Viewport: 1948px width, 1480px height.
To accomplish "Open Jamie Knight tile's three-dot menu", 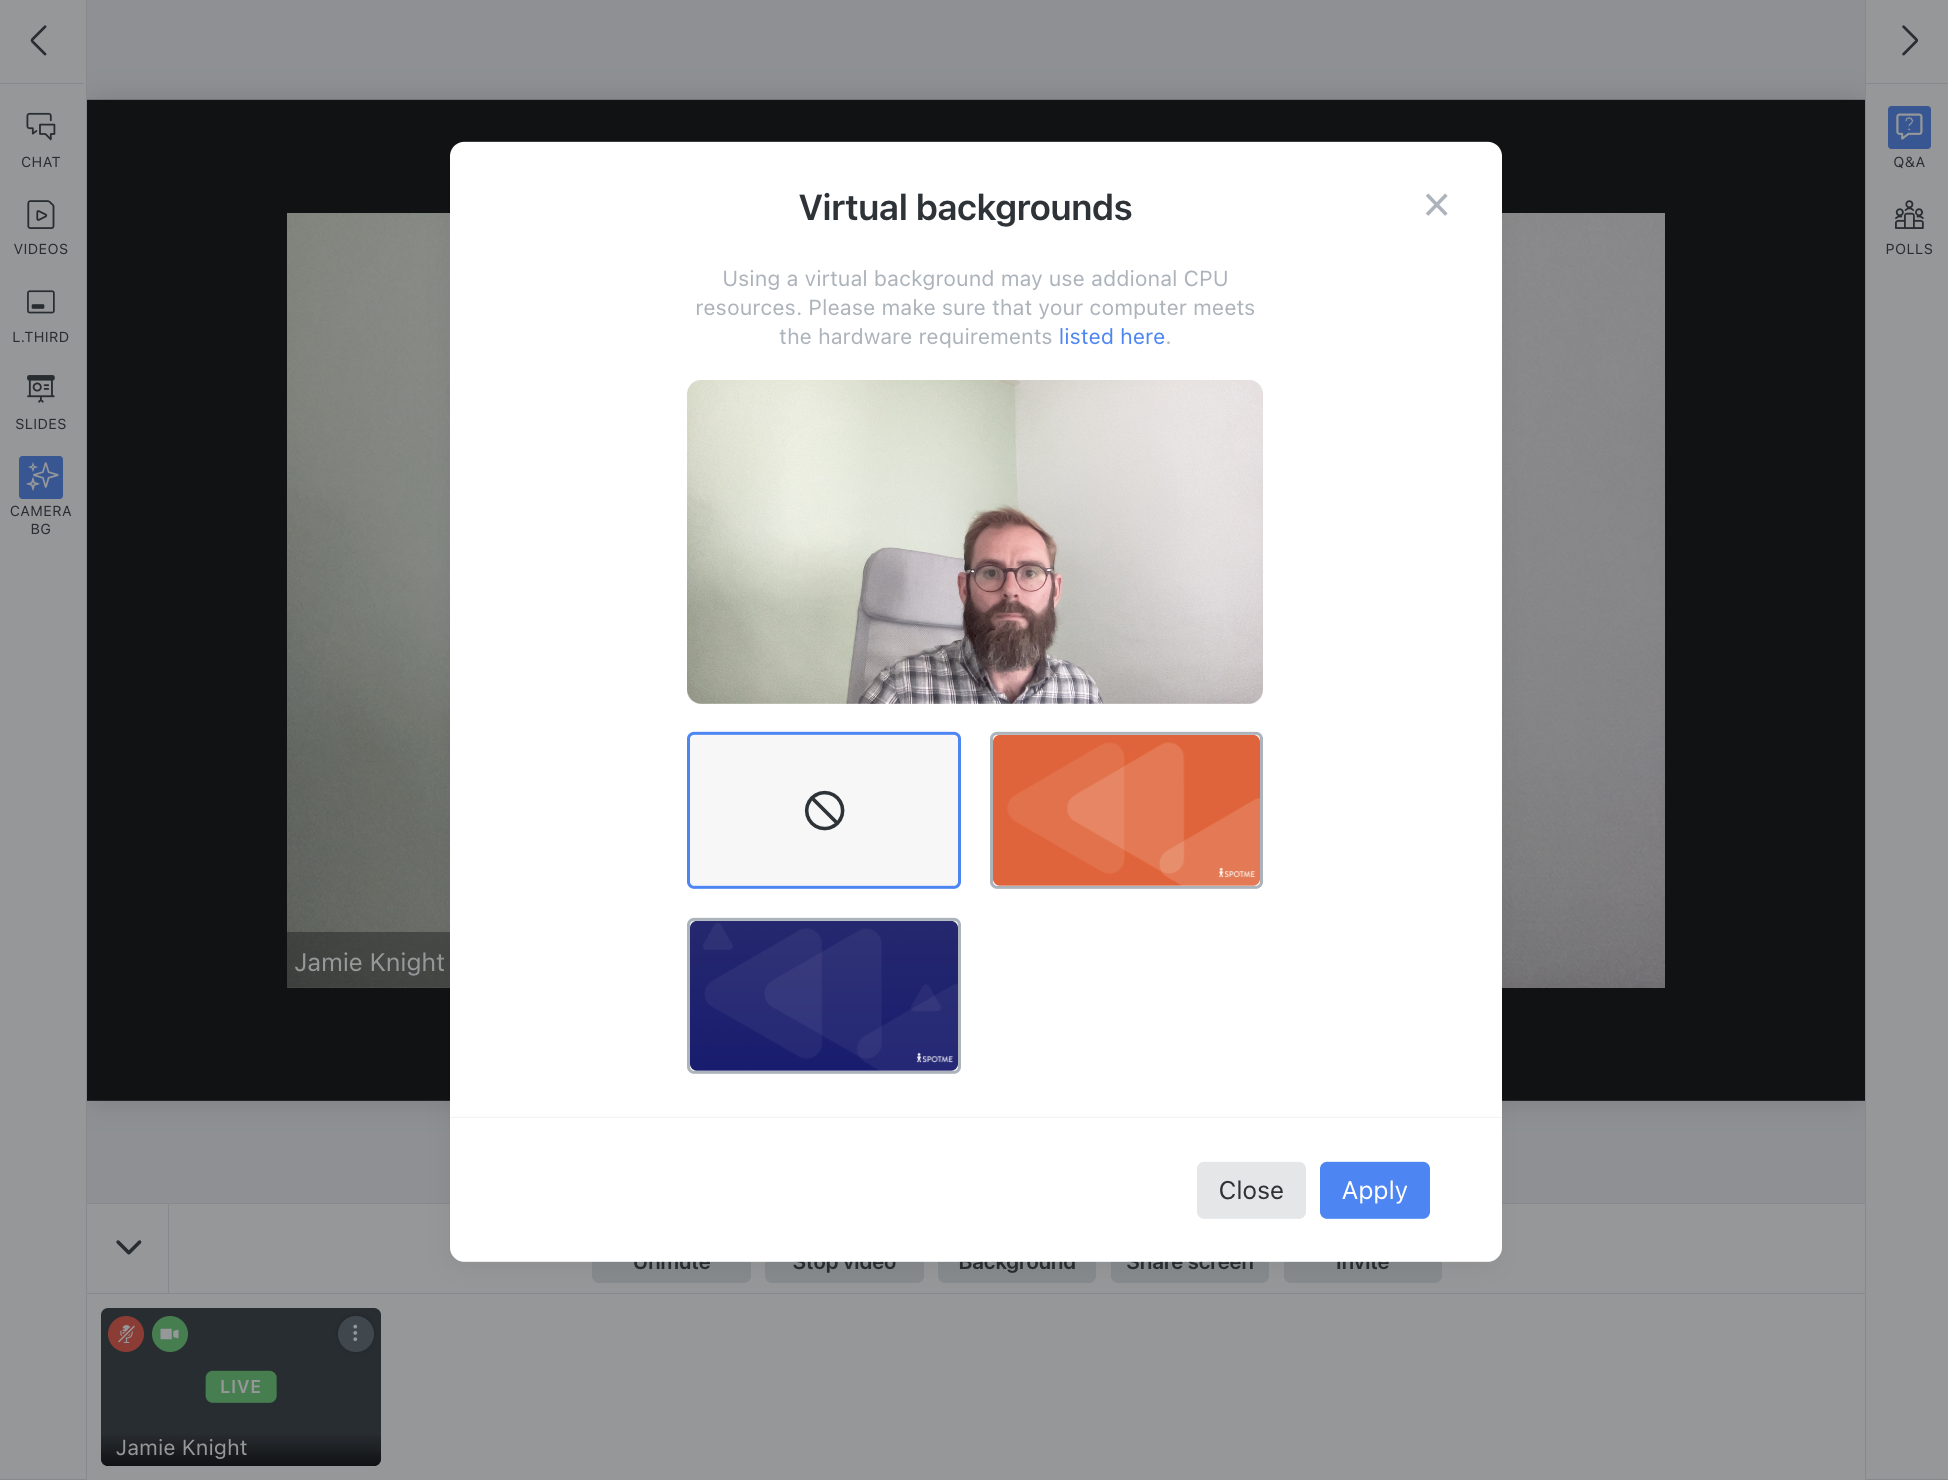I will (x=355, y=1334).
